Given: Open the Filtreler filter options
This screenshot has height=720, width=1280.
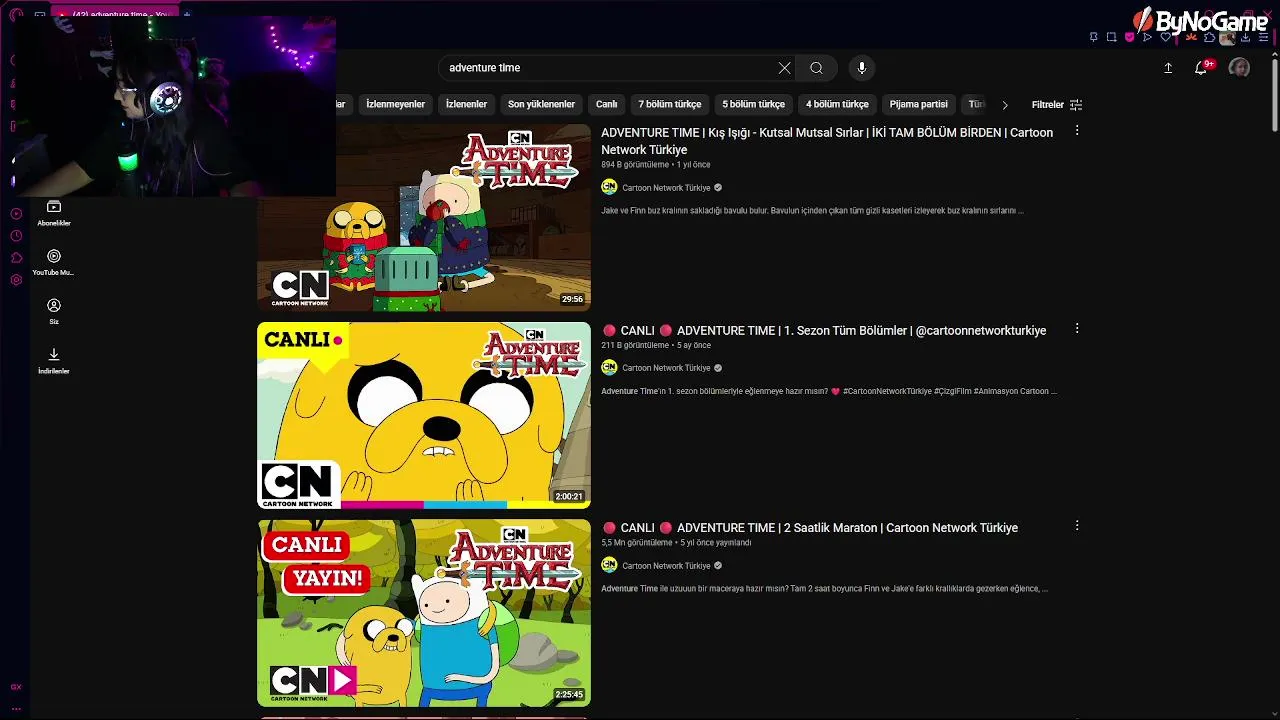Looking at the screenshot, I should pos(1057,105).
